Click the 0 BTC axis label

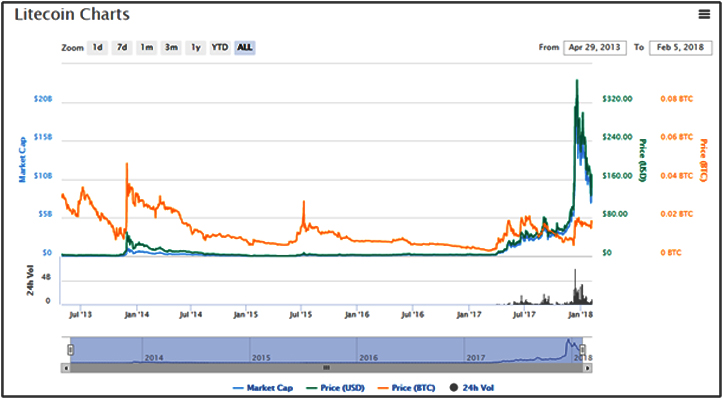669,253
